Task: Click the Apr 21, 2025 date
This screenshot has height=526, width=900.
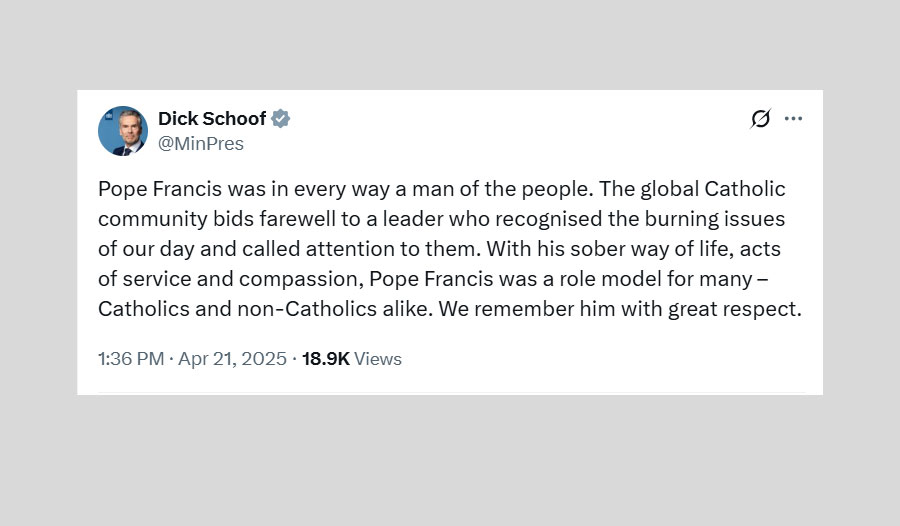Action: coord(232,359)
